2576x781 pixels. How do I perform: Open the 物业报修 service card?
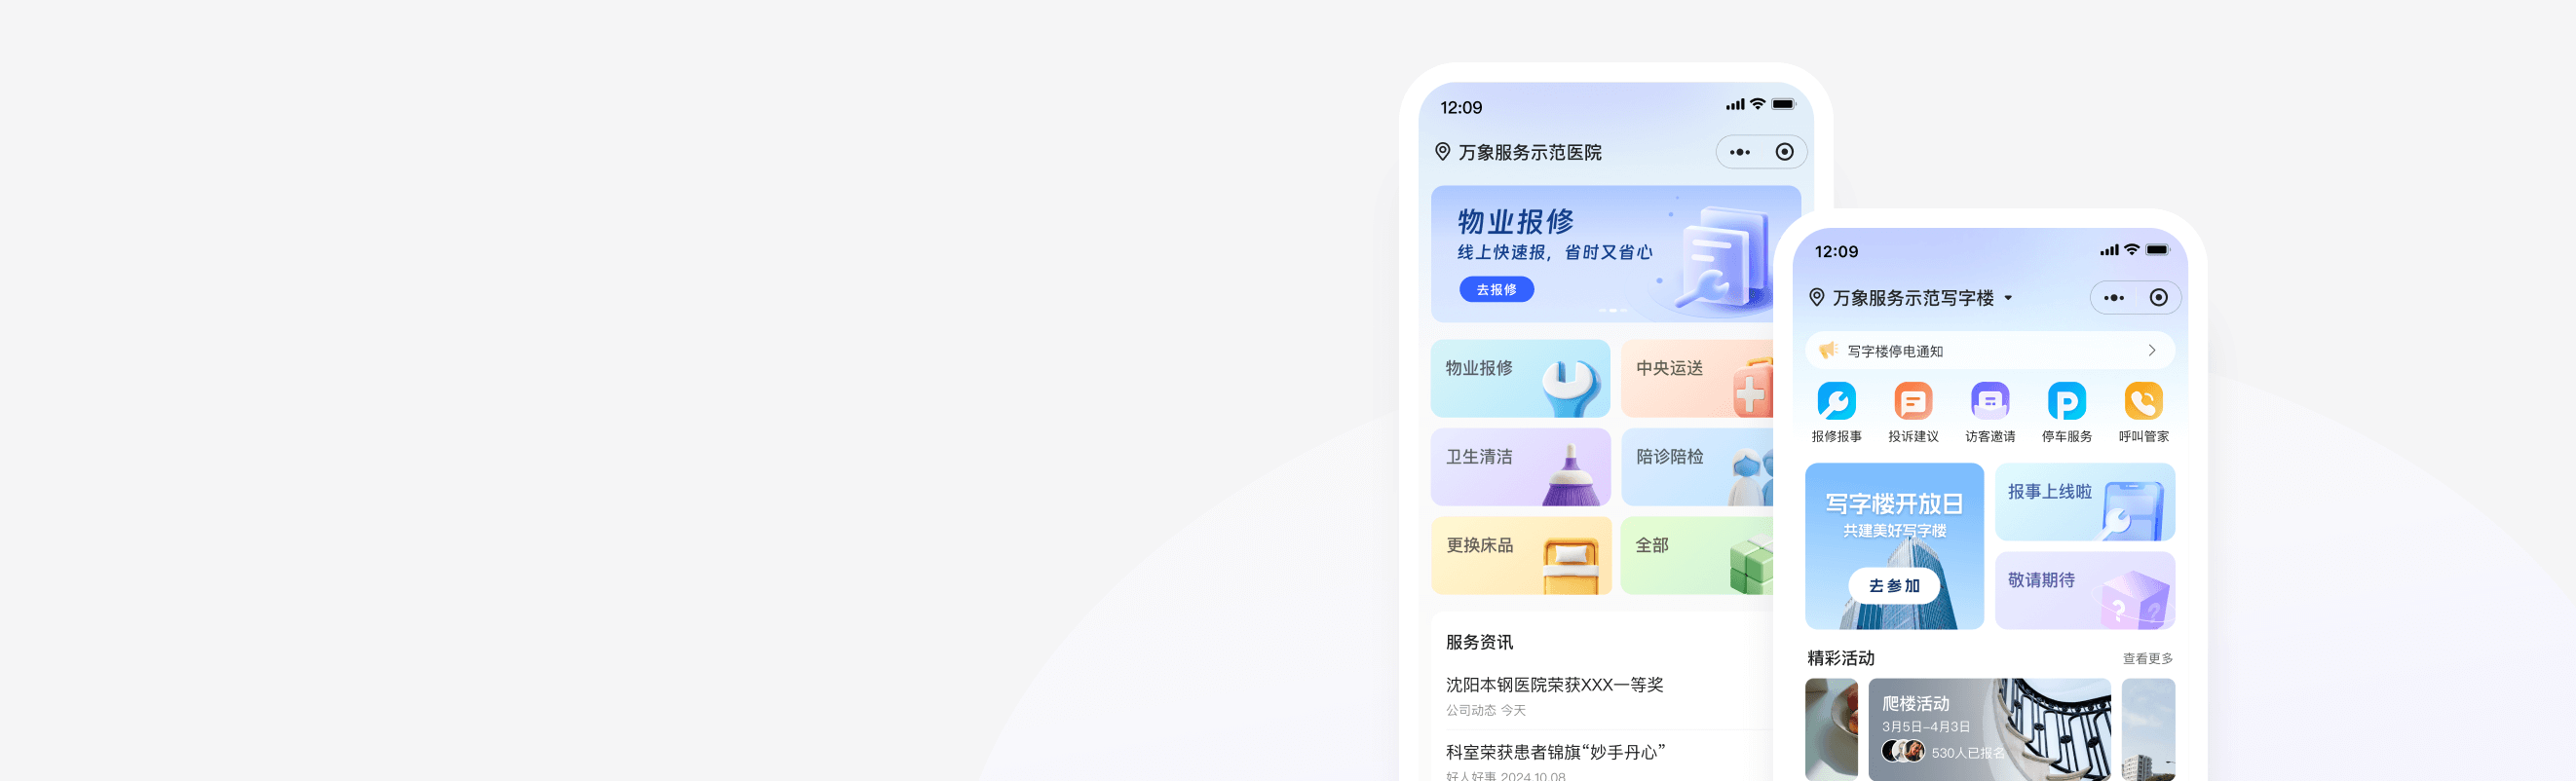click(1520, 378)
